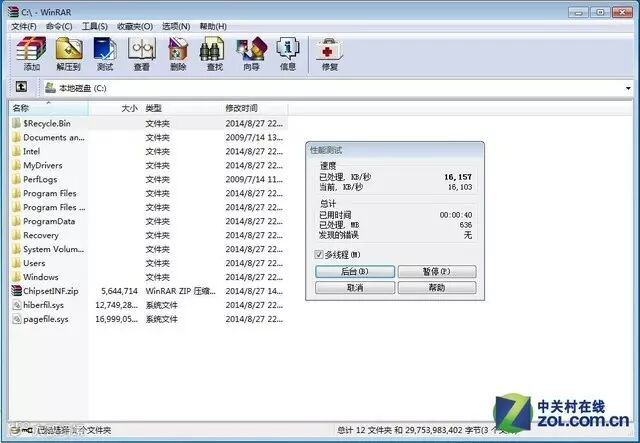Click the Find (查找) binoculars icon
This screenshot has width=640, height=443.
(214, 53)
